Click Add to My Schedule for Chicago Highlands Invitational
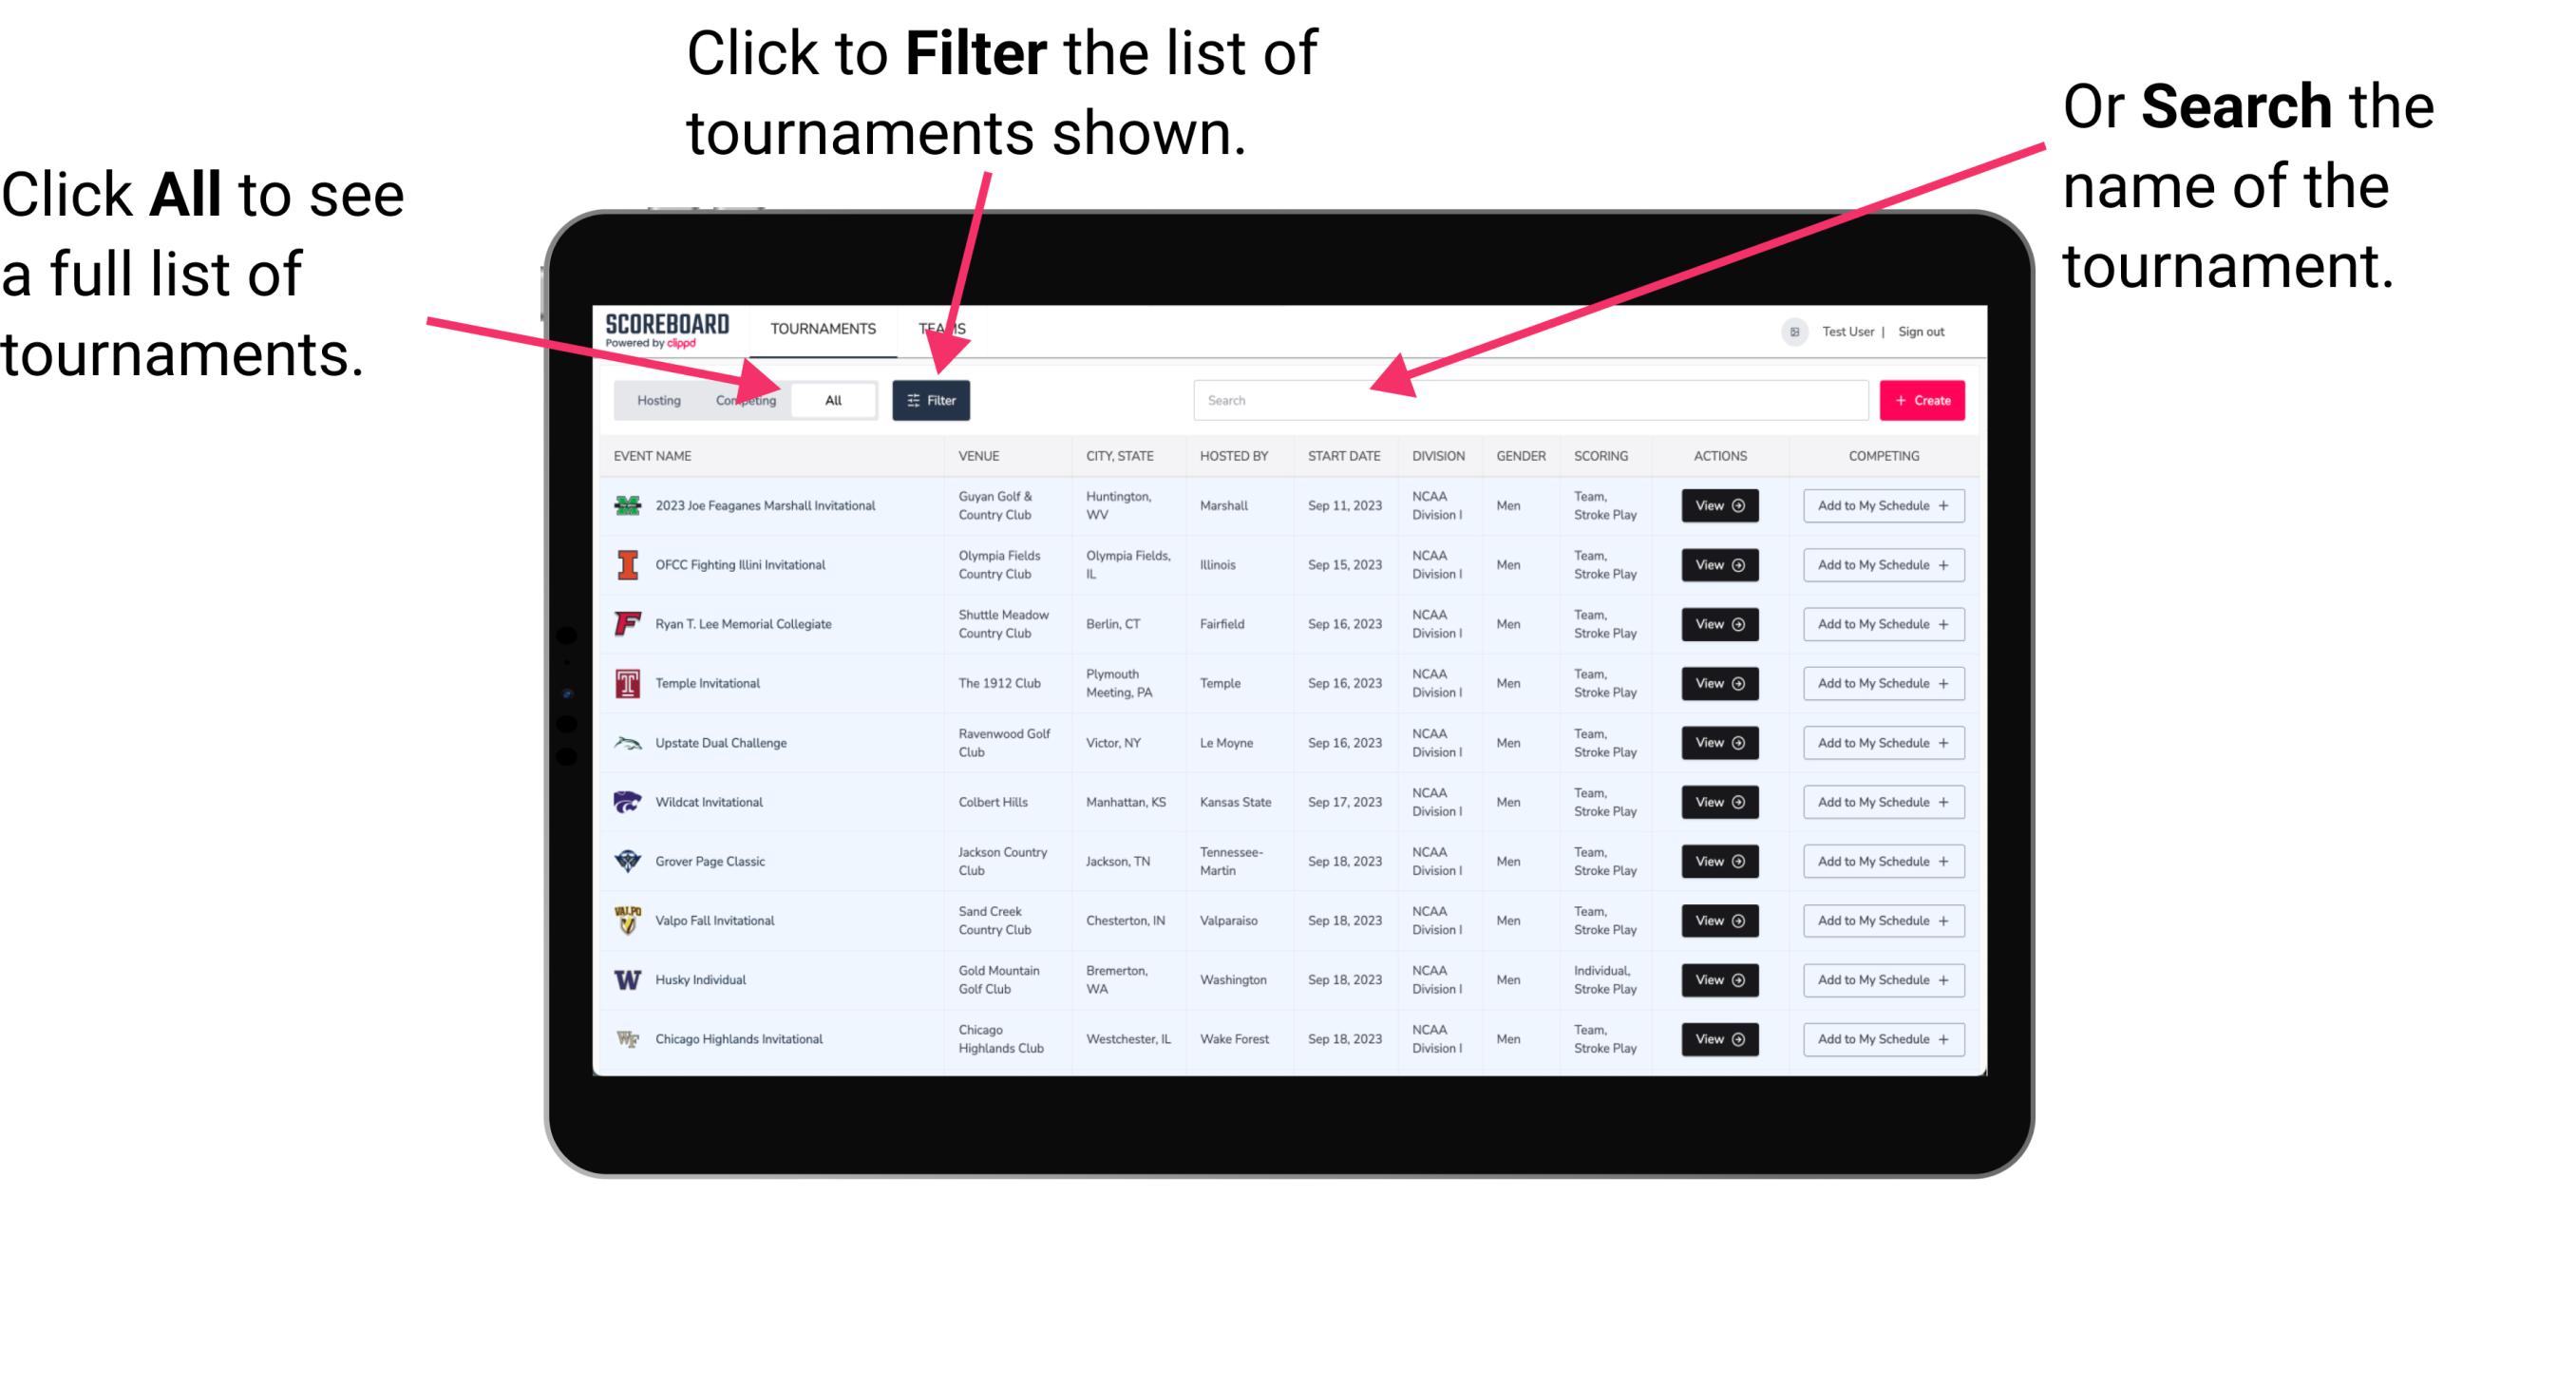 1880,1037
